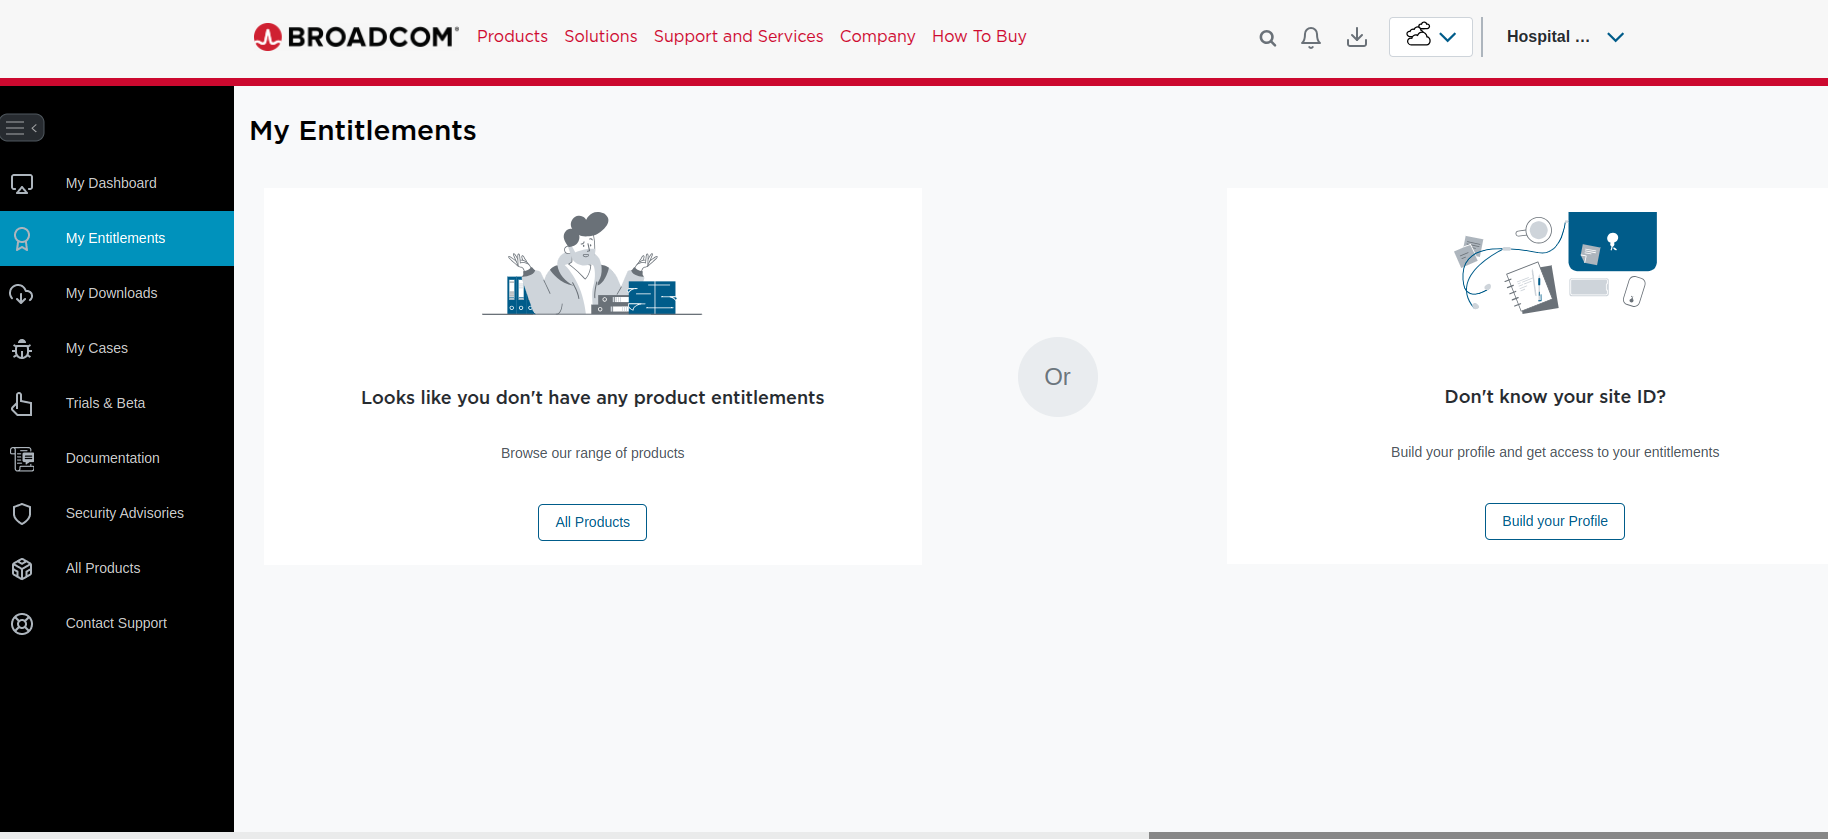The height and width of the screenshot is (839, 1828).
Task: Click the My Downloads cloud icon
Action: tap(22, 294)
